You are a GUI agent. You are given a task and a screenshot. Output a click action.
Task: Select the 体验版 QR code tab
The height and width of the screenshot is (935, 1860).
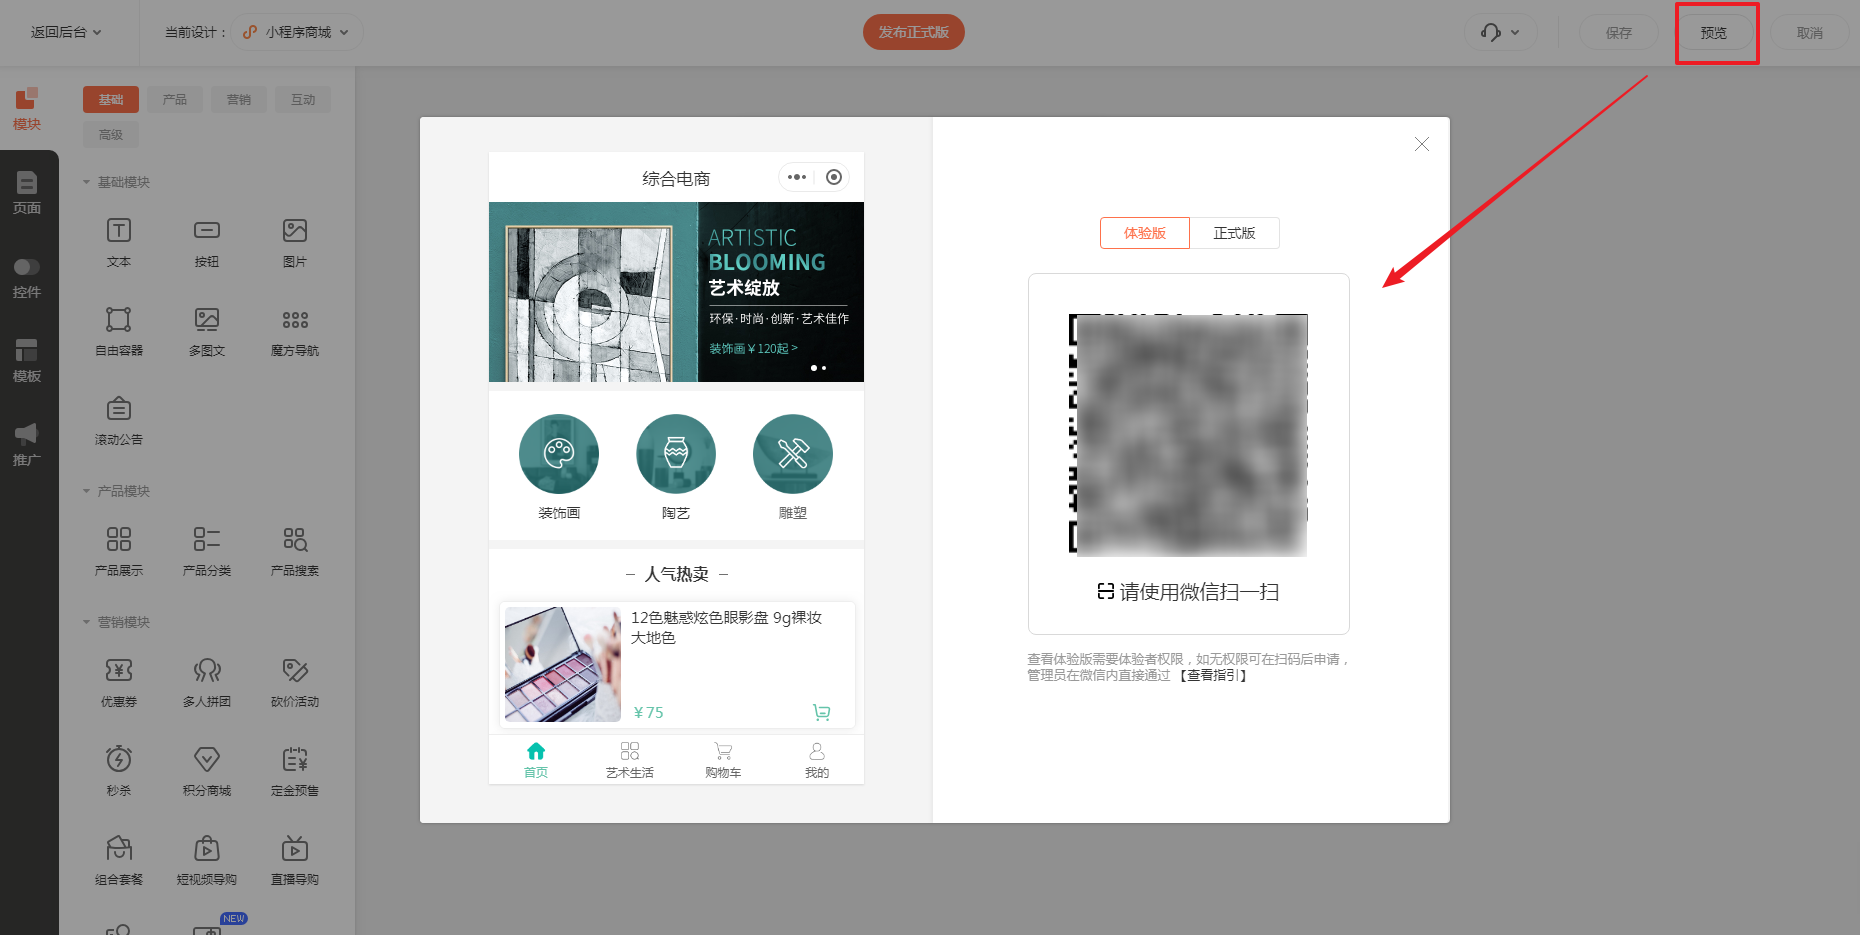pyautogui.click(x=1145, y=233)
